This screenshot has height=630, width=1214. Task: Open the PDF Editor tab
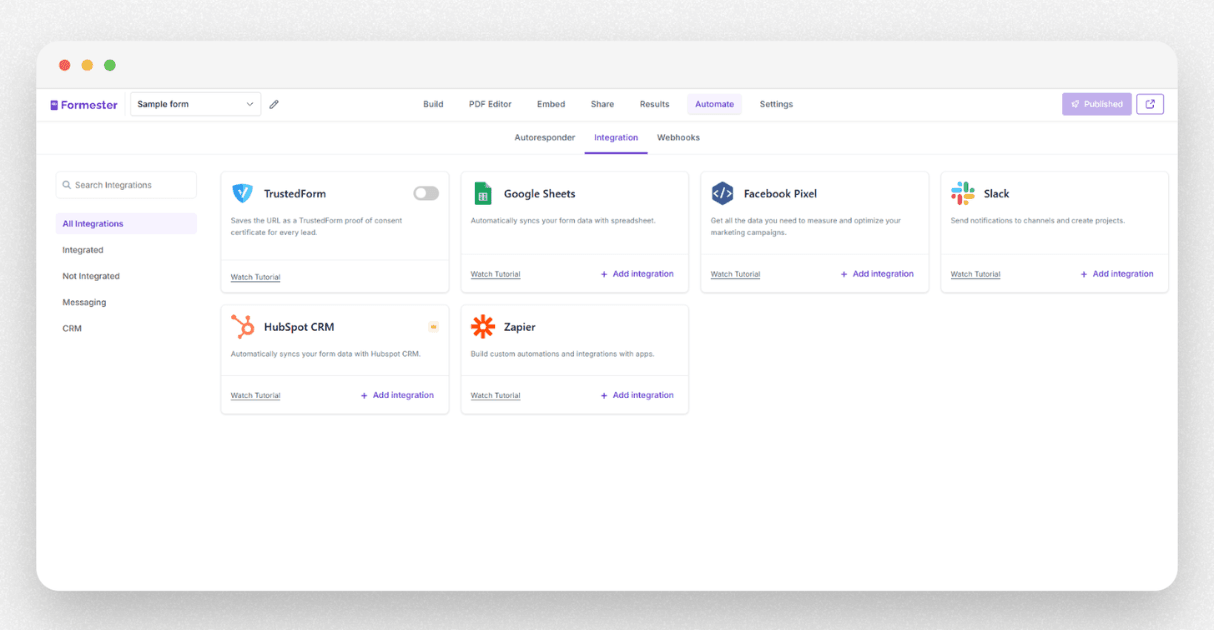tap(490, 104)
